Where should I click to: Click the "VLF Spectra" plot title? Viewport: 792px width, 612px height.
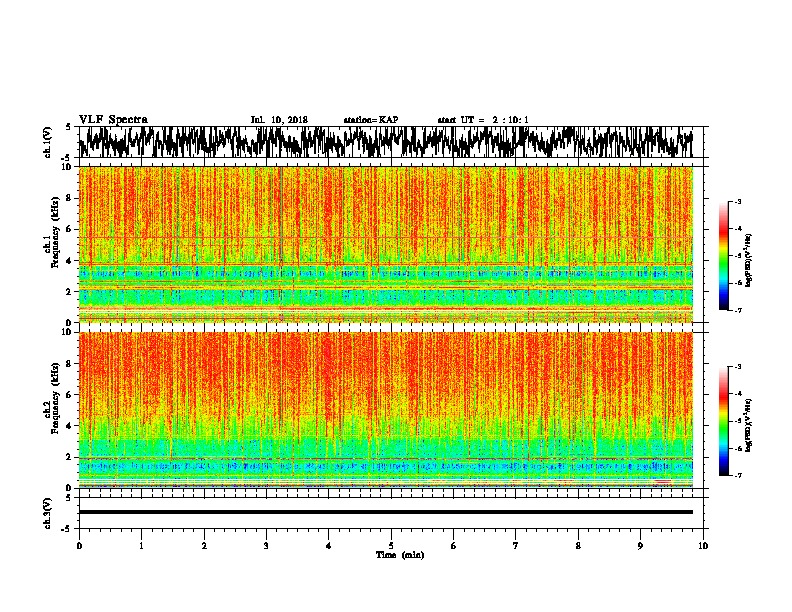pyautogui.click(x=113, y=120)
